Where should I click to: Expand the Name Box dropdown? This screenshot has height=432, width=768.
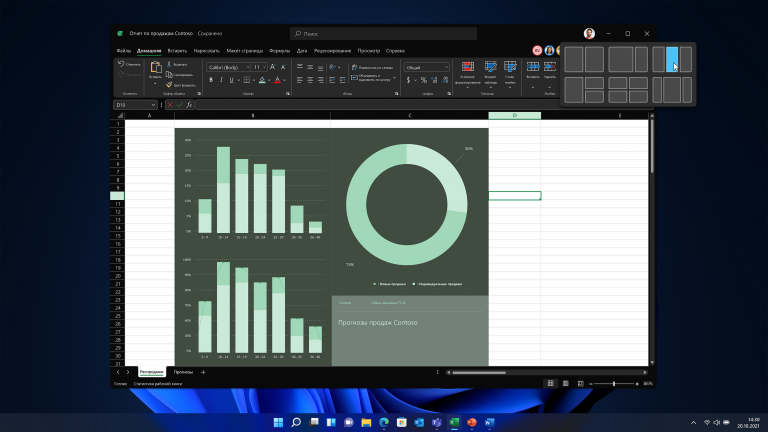(153, 104)
